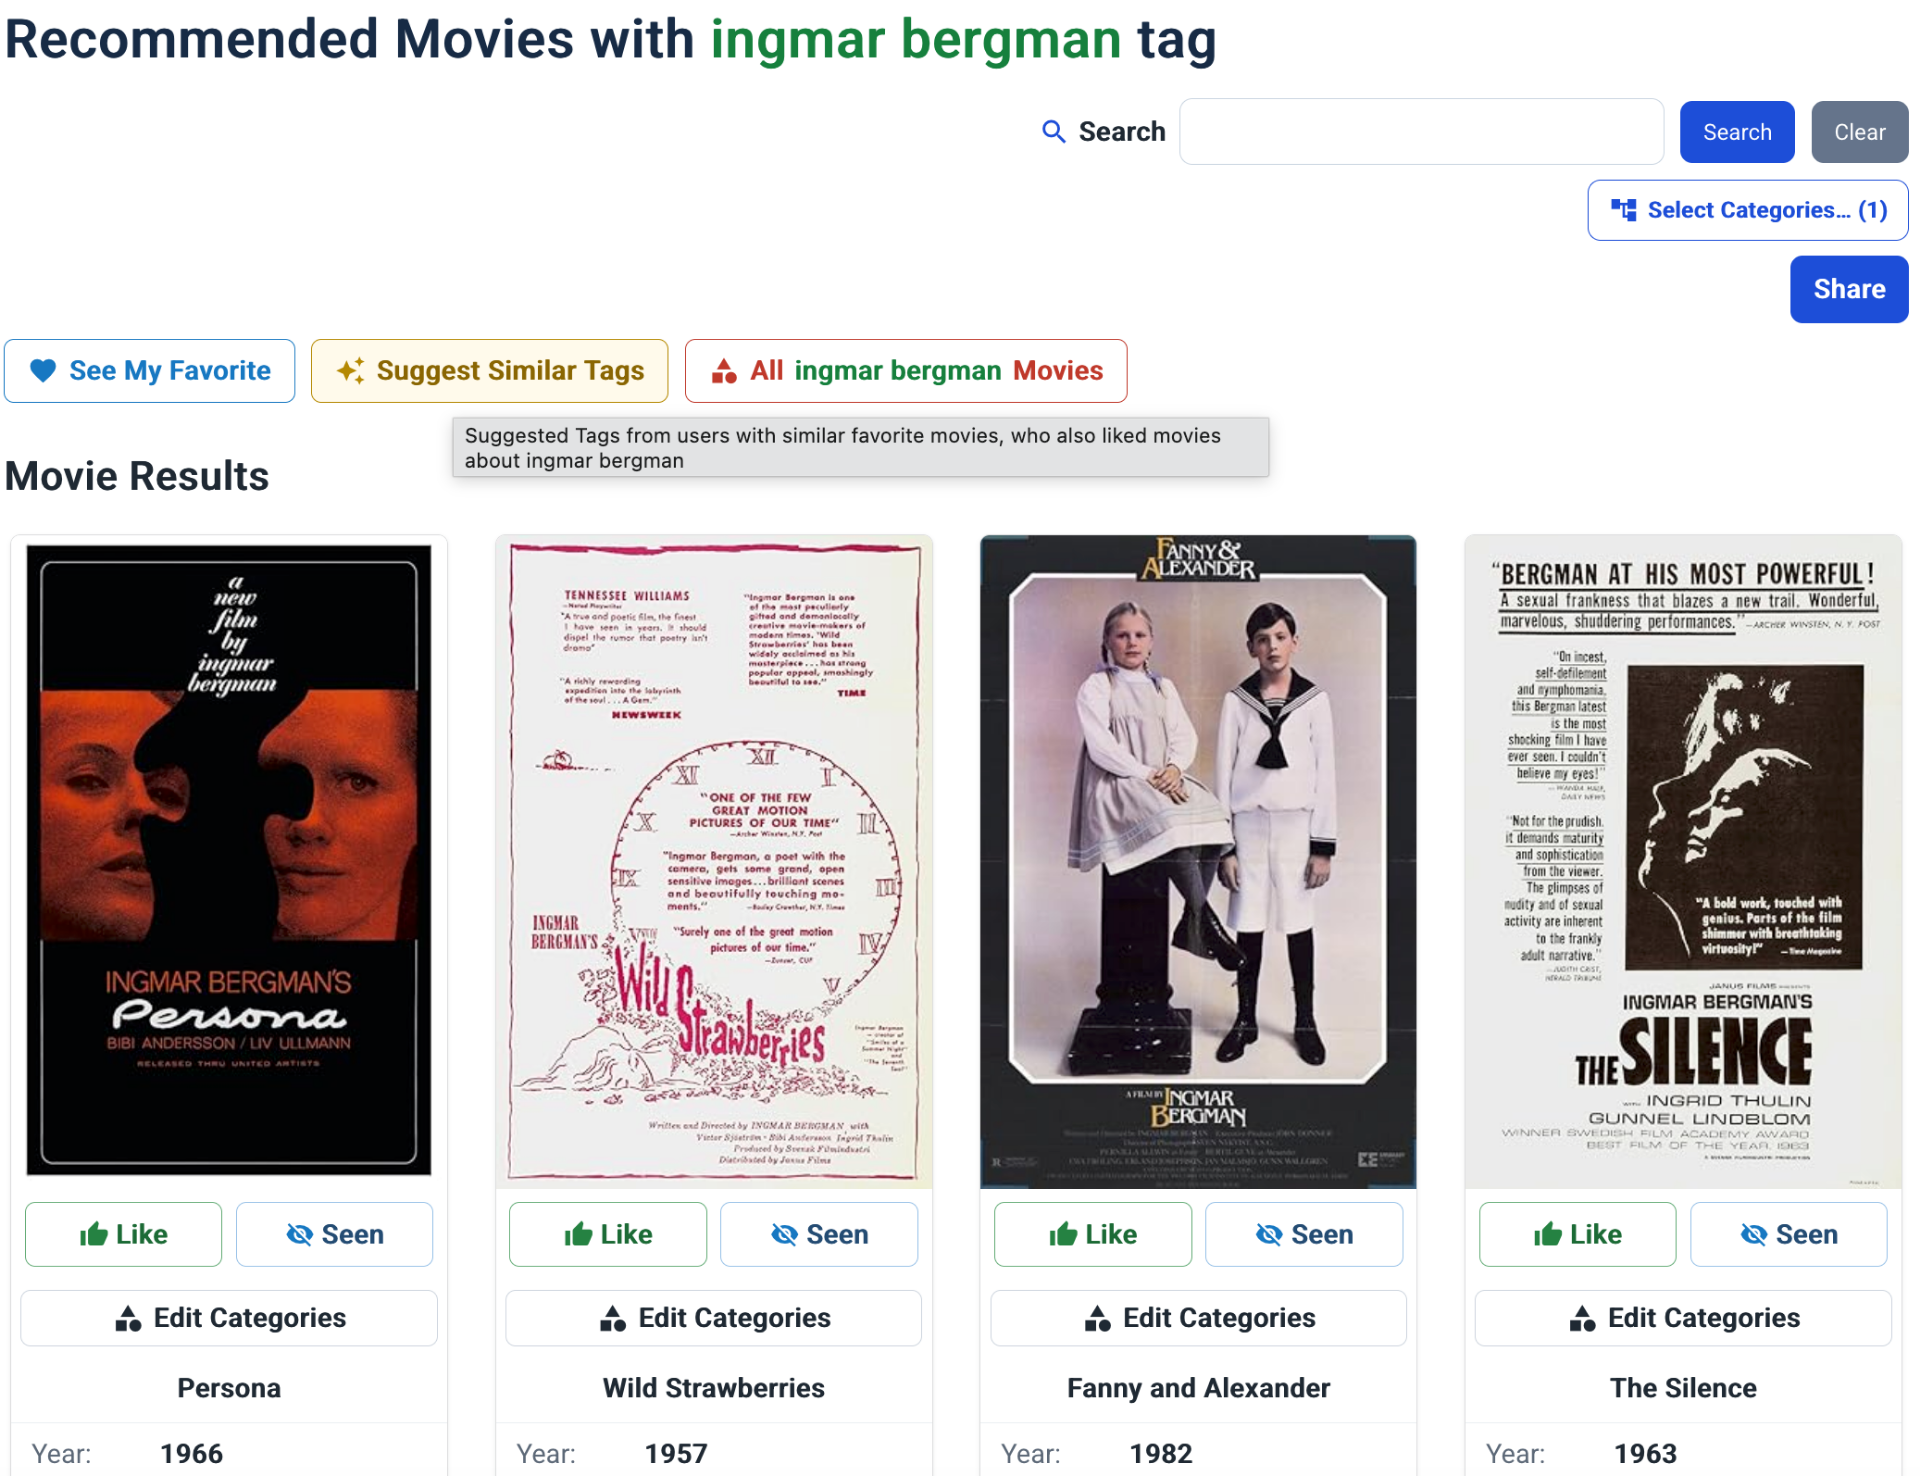The width and height of the screenshot is (1920, 1476).
Task: Click the heart icon in See My Favorite
Action: pyautogui.click(x=43, y=371)
